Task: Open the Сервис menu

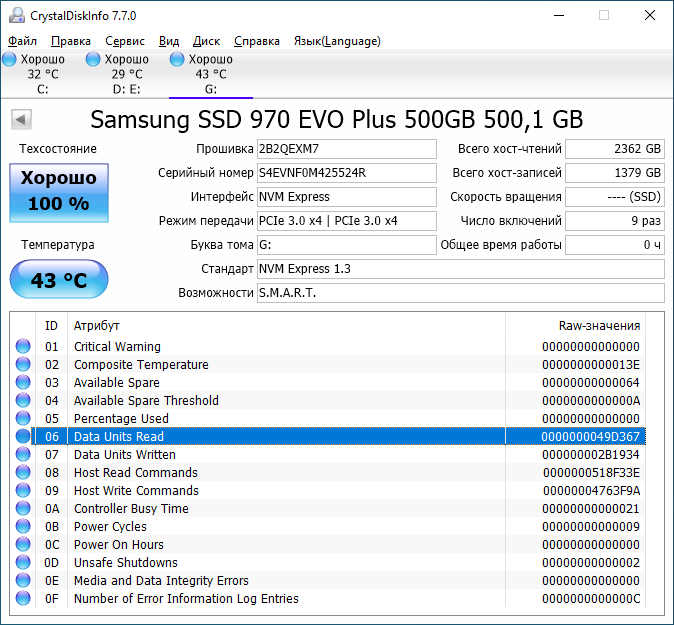Action: click(124, 41)
